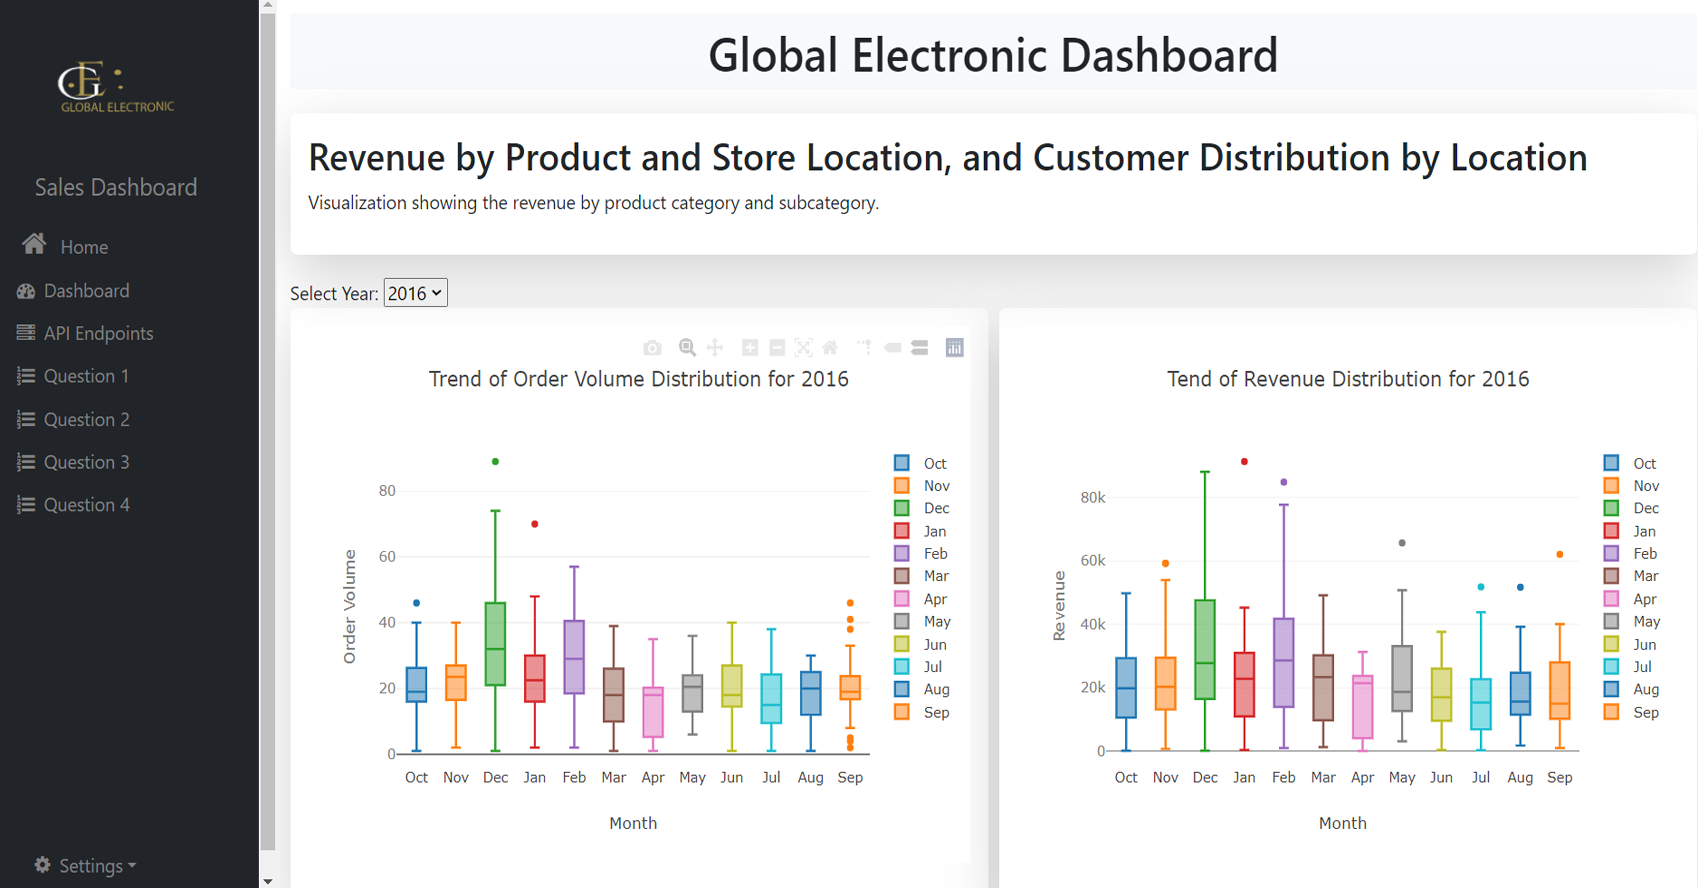Go to API Endpoints page

click(x=98, y=334)
